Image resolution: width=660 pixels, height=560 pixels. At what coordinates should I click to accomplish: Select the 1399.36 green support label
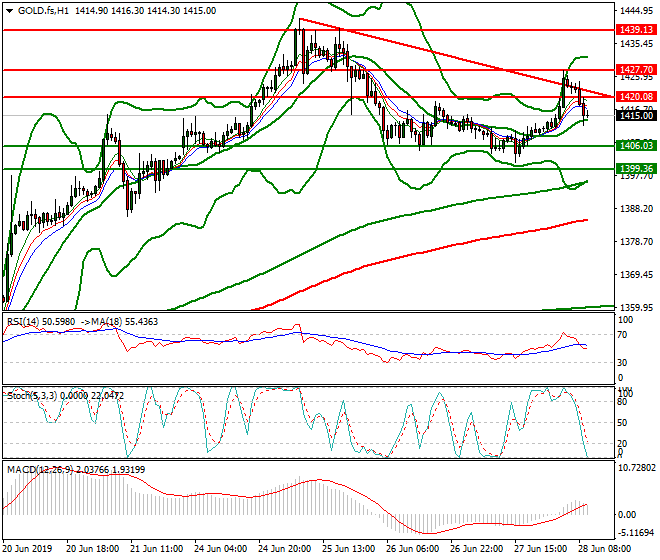[x=636, y=169]
